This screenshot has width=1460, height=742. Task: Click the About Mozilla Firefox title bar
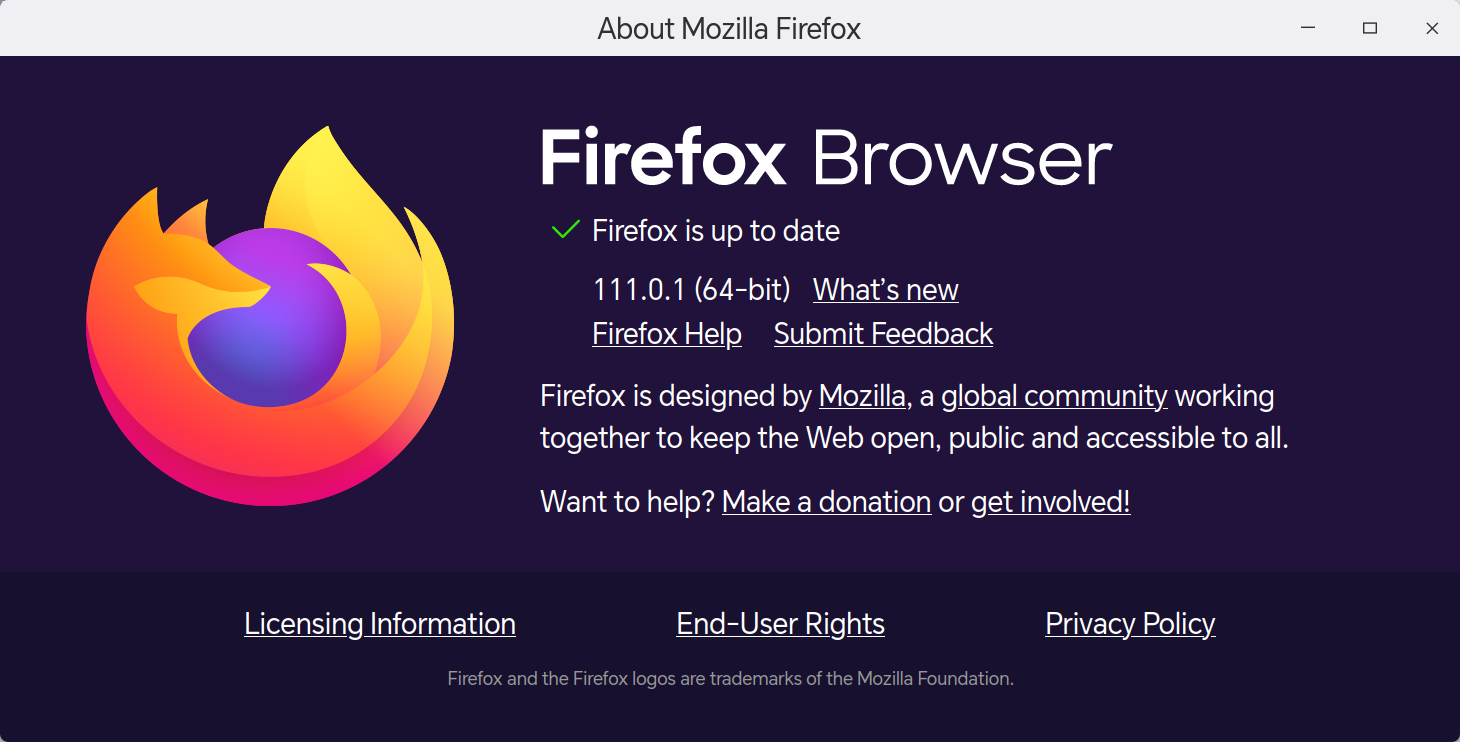click(x=729, y=28)
